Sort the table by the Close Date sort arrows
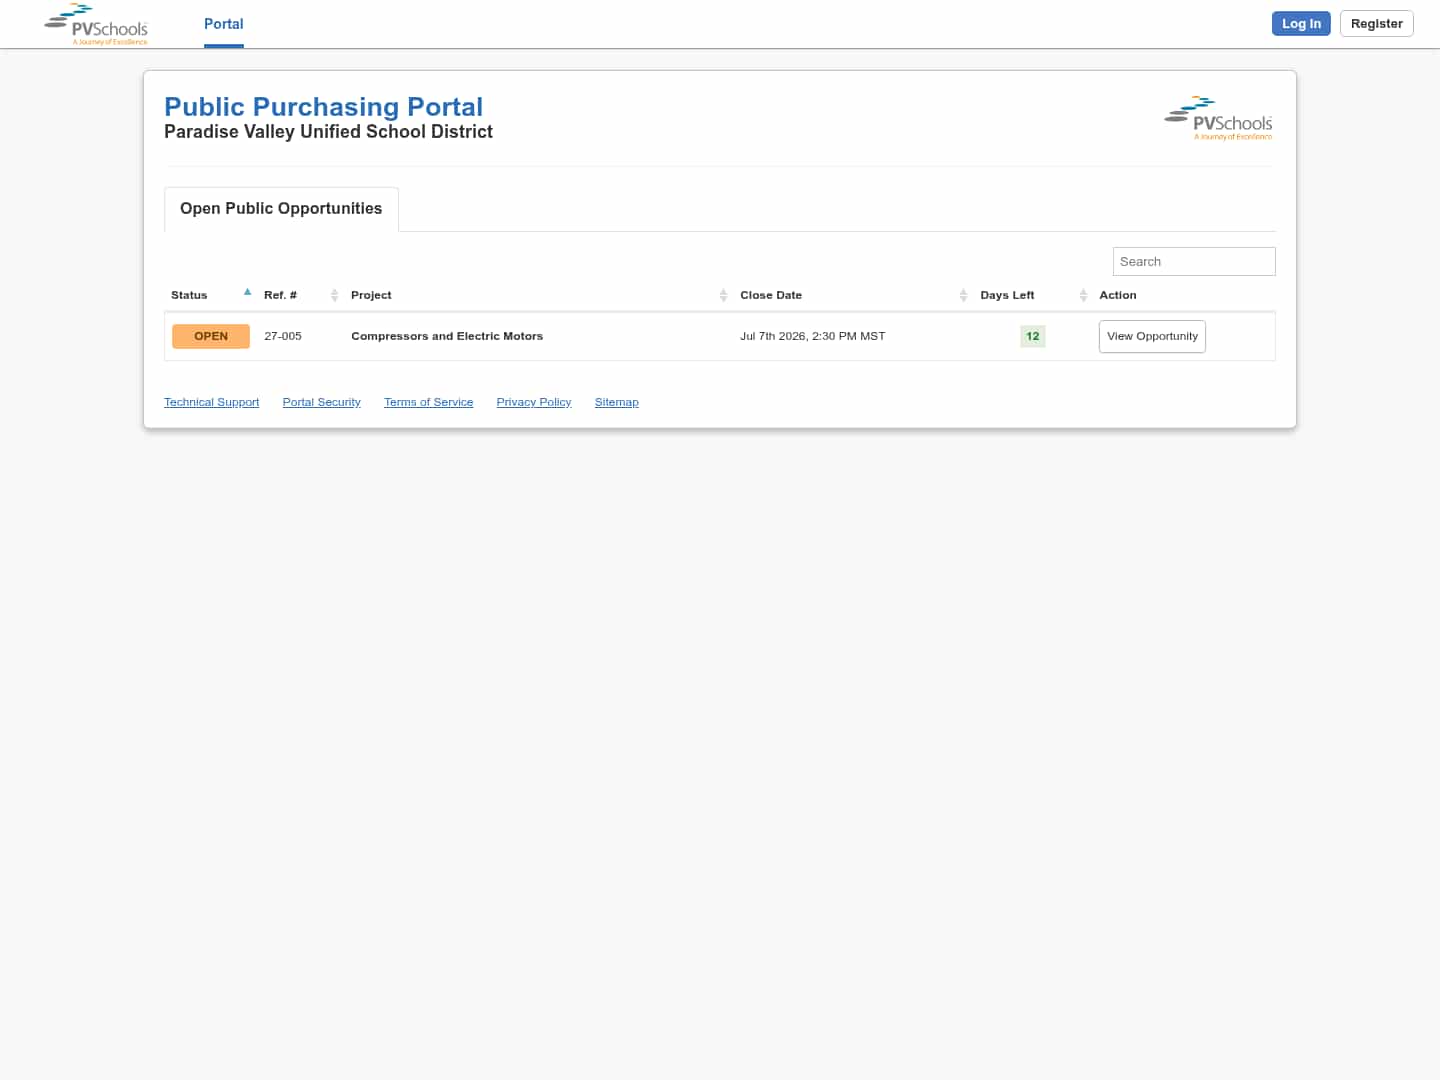Viewport: 1440px width, 1080px height. (963, 295)
